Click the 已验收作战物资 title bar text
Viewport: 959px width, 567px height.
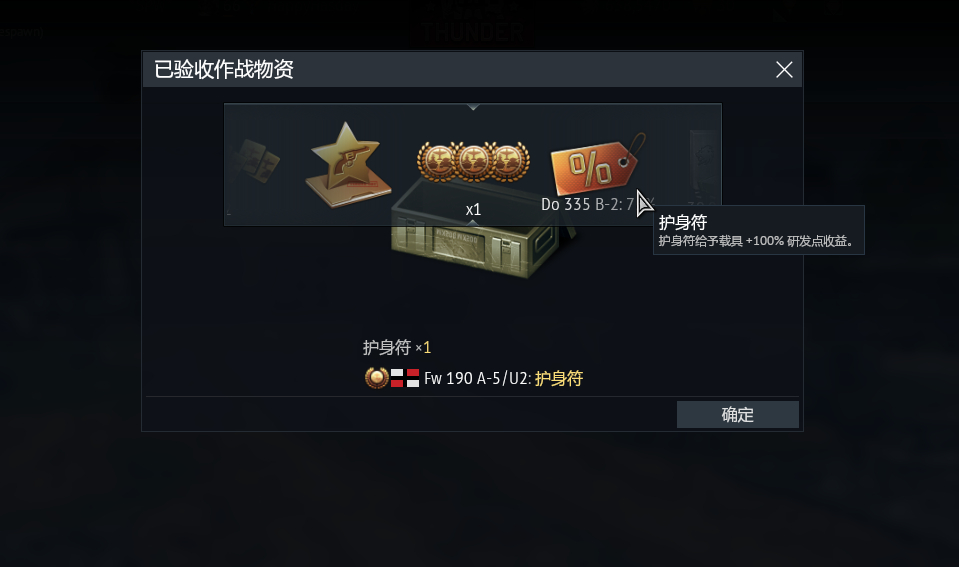pos(224,69)
